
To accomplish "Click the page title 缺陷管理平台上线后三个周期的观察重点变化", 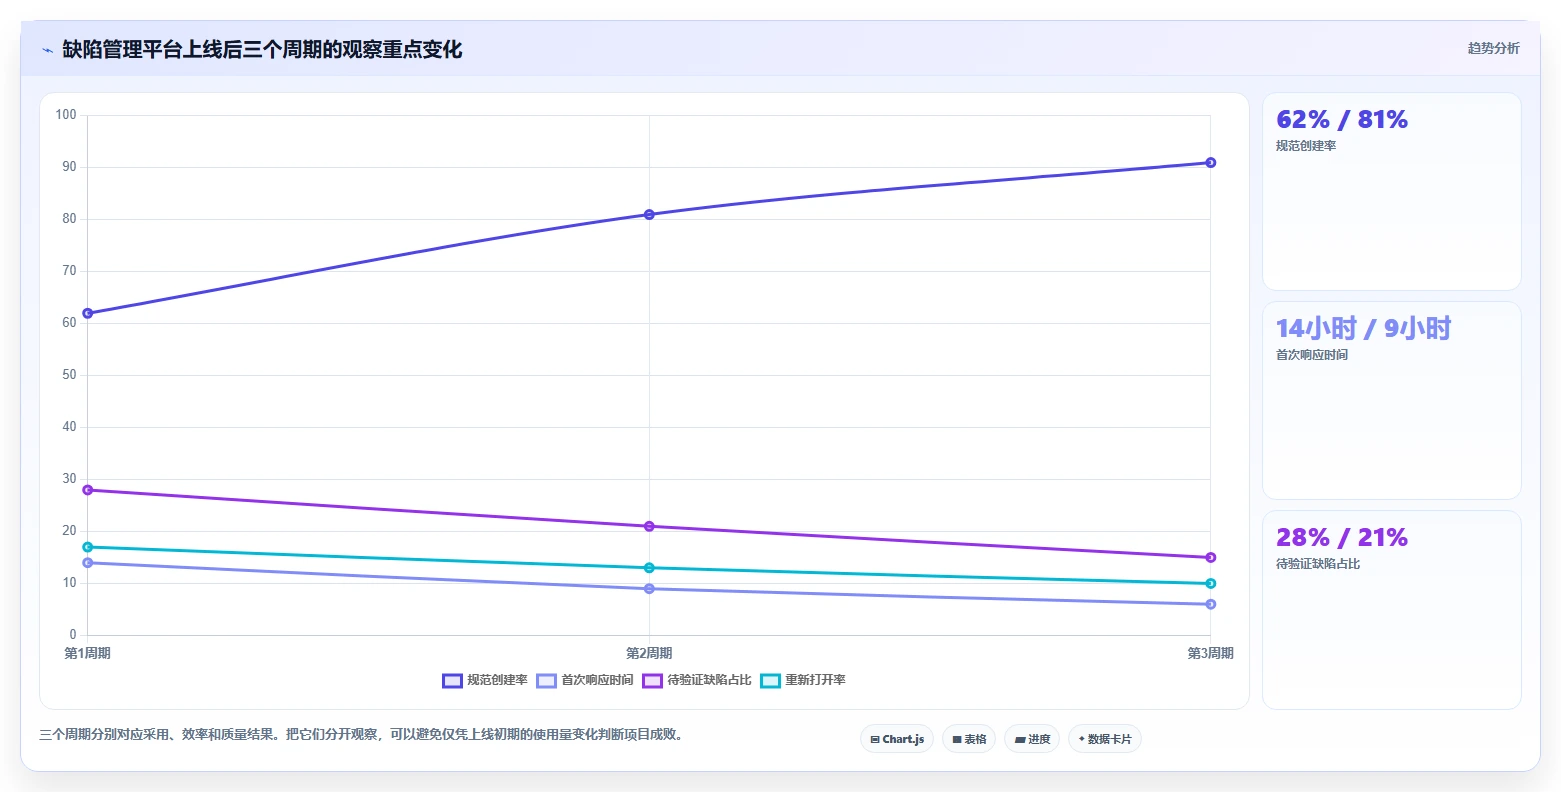I will coord(262,49).
